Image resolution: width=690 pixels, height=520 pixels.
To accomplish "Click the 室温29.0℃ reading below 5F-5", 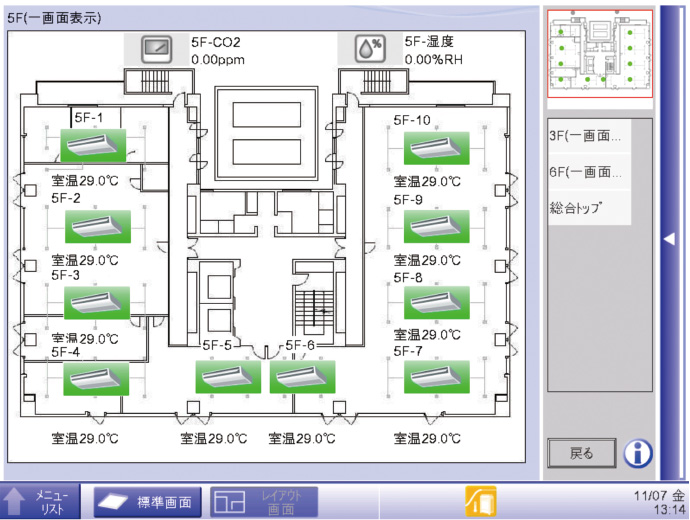I will [x=214, y=438].
